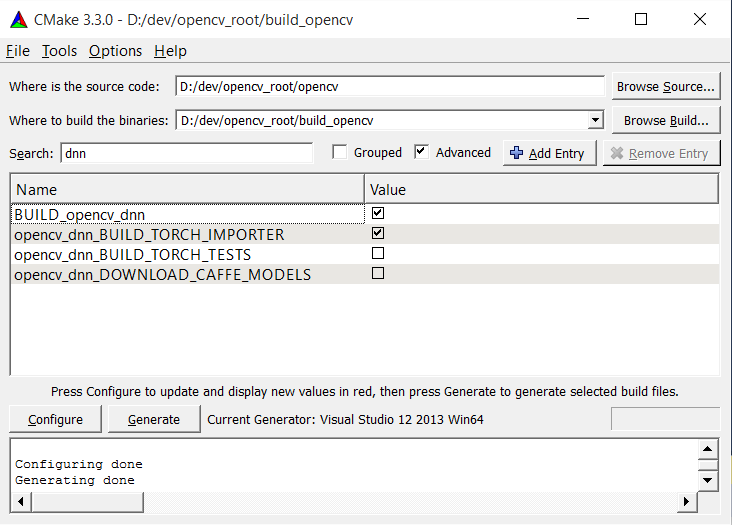Open the File menu
This screenshot has width=732, height=525.
pos(18,50)
